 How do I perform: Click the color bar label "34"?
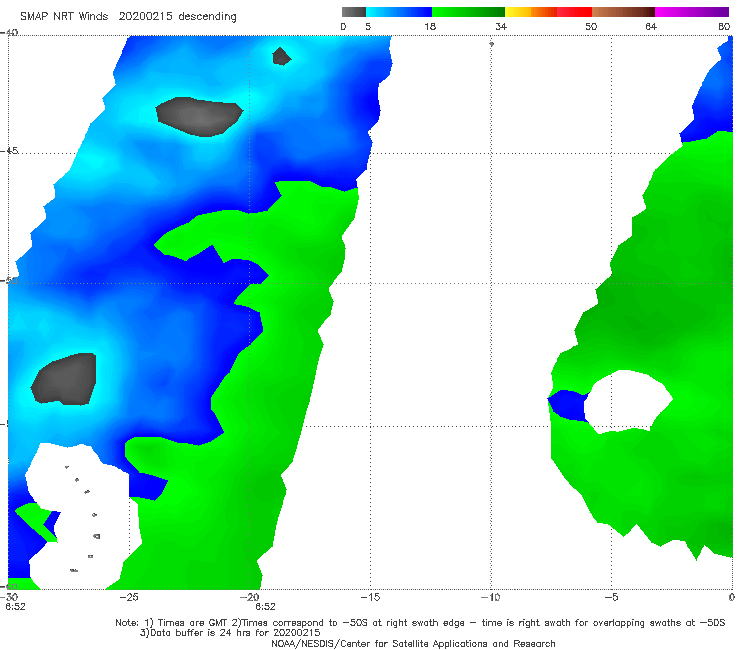click(x=501, y=26)
